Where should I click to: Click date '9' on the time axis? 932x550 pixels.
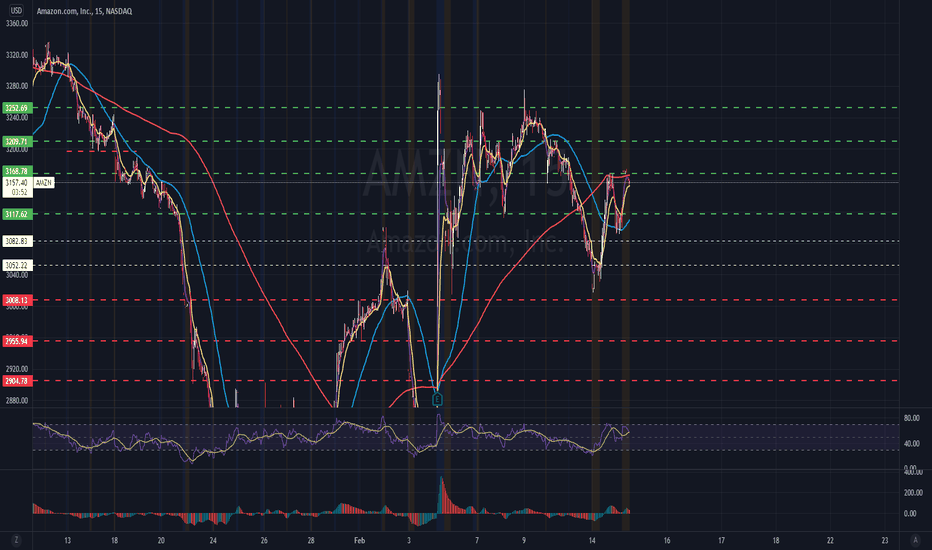tap(524, 540)
